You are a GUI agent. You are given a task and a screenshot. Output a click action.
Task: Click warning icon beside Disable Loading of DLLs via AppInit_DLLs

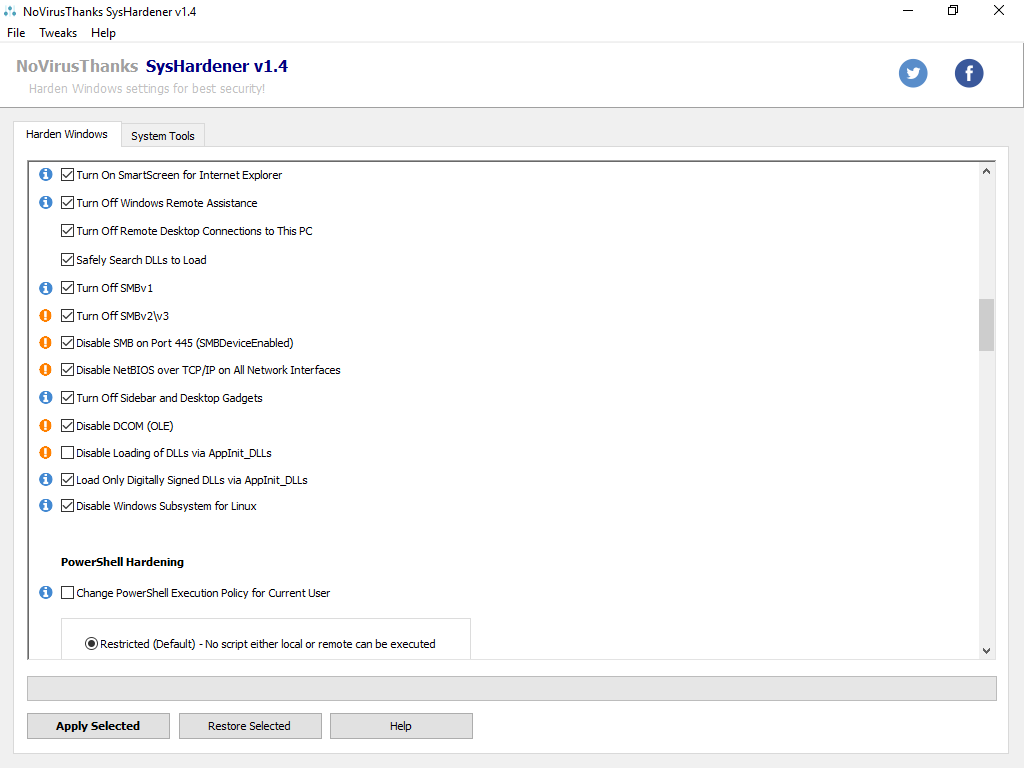pos(46,452)
